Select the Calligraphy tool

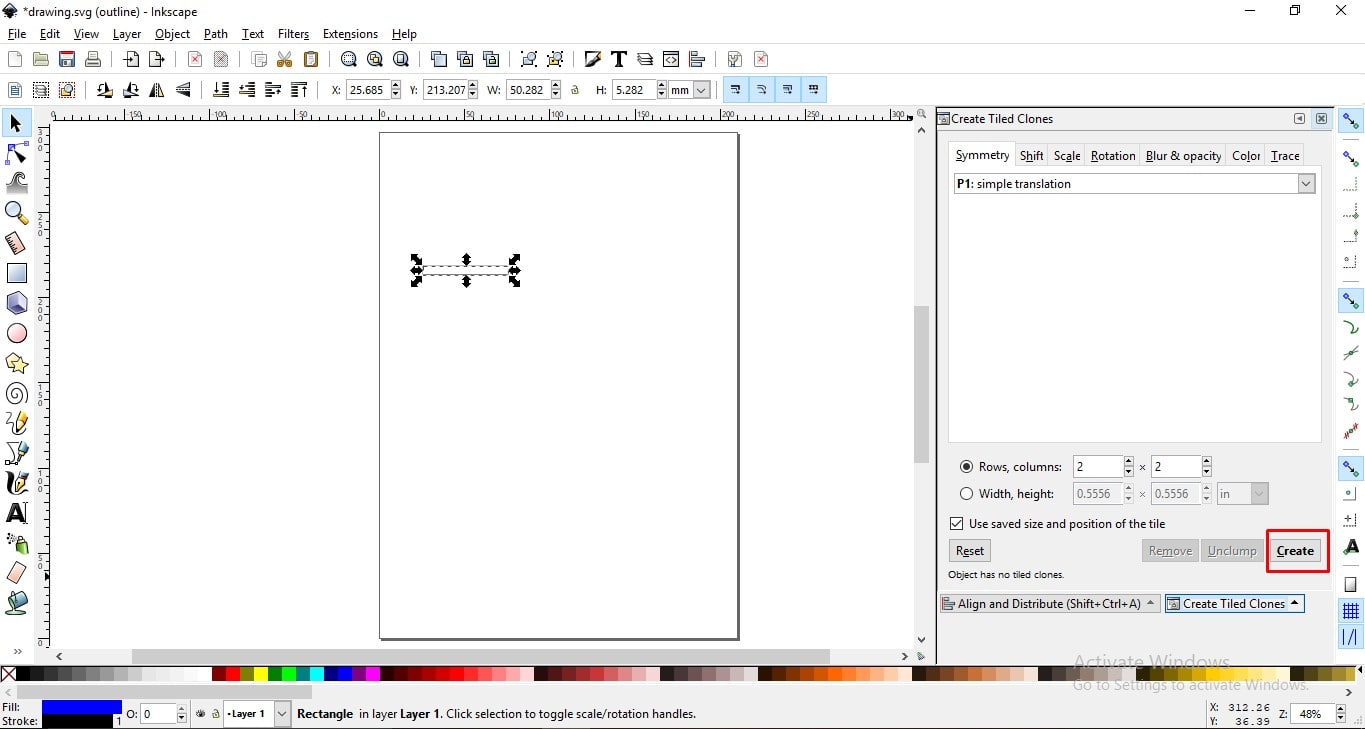click(x=16, y=483)
